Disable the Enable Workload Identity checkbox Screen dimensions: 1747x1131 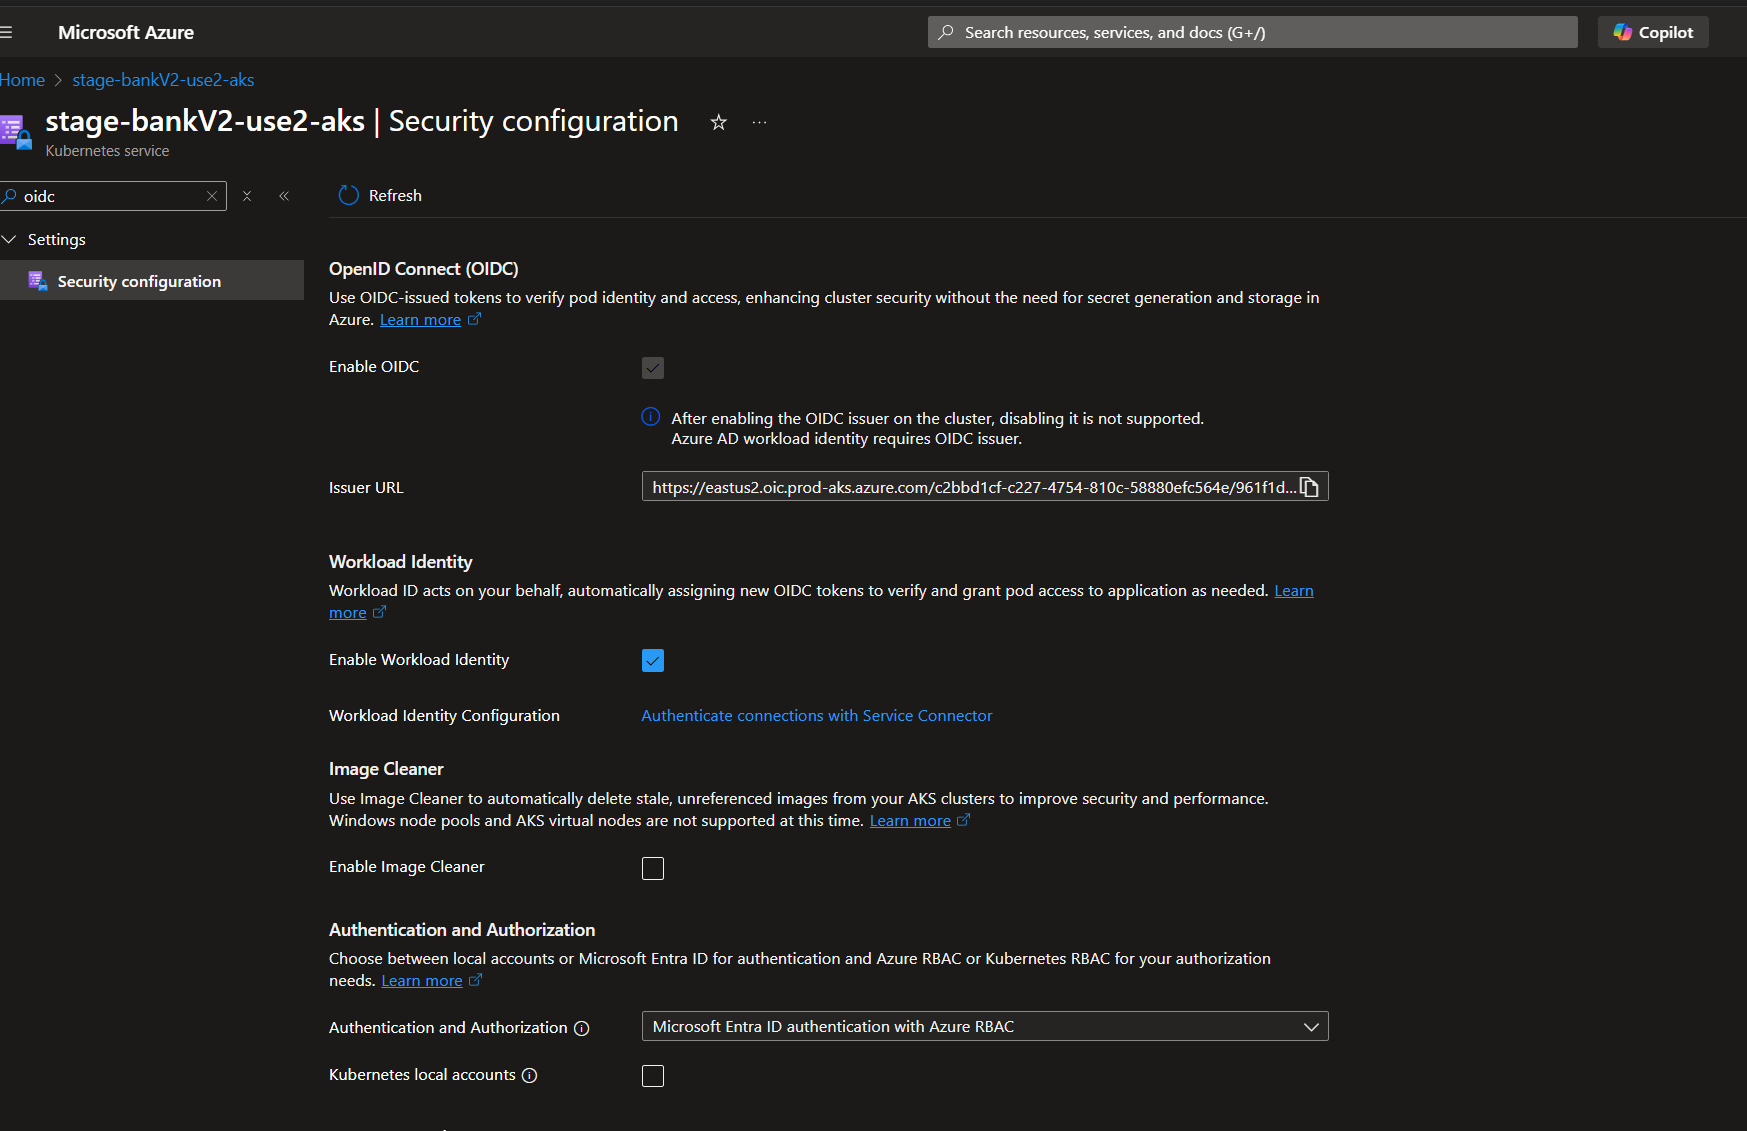tap(653, 661)
